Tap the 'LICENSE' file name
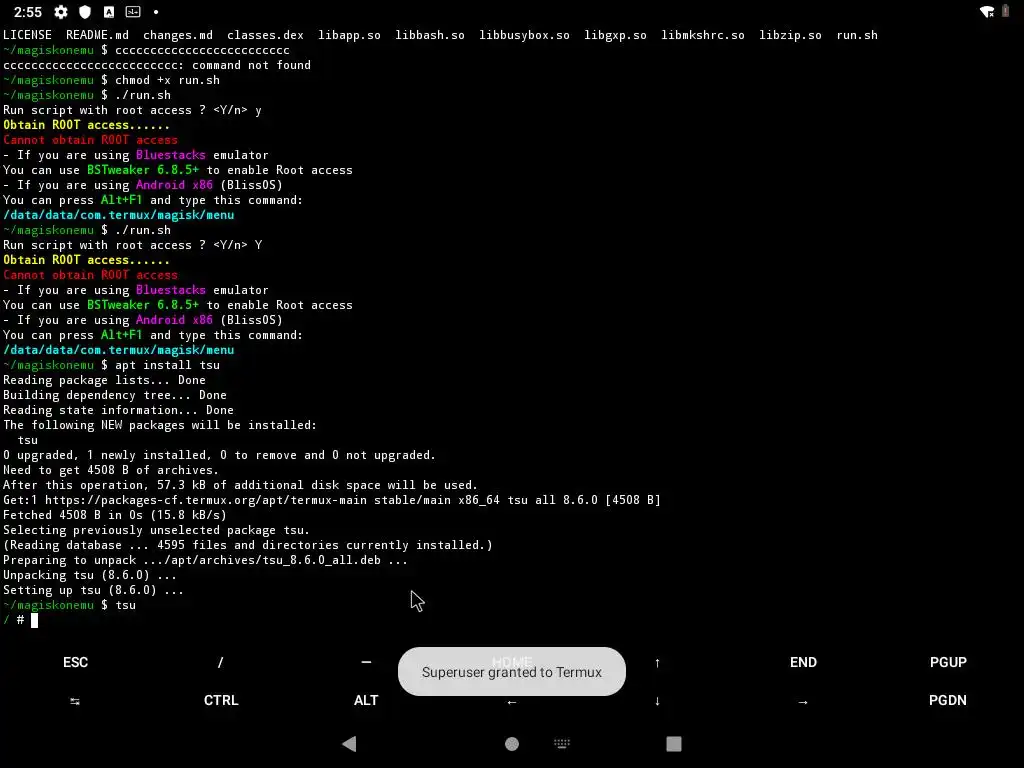This screenshot has height=768, width=1024. (27, 35)
